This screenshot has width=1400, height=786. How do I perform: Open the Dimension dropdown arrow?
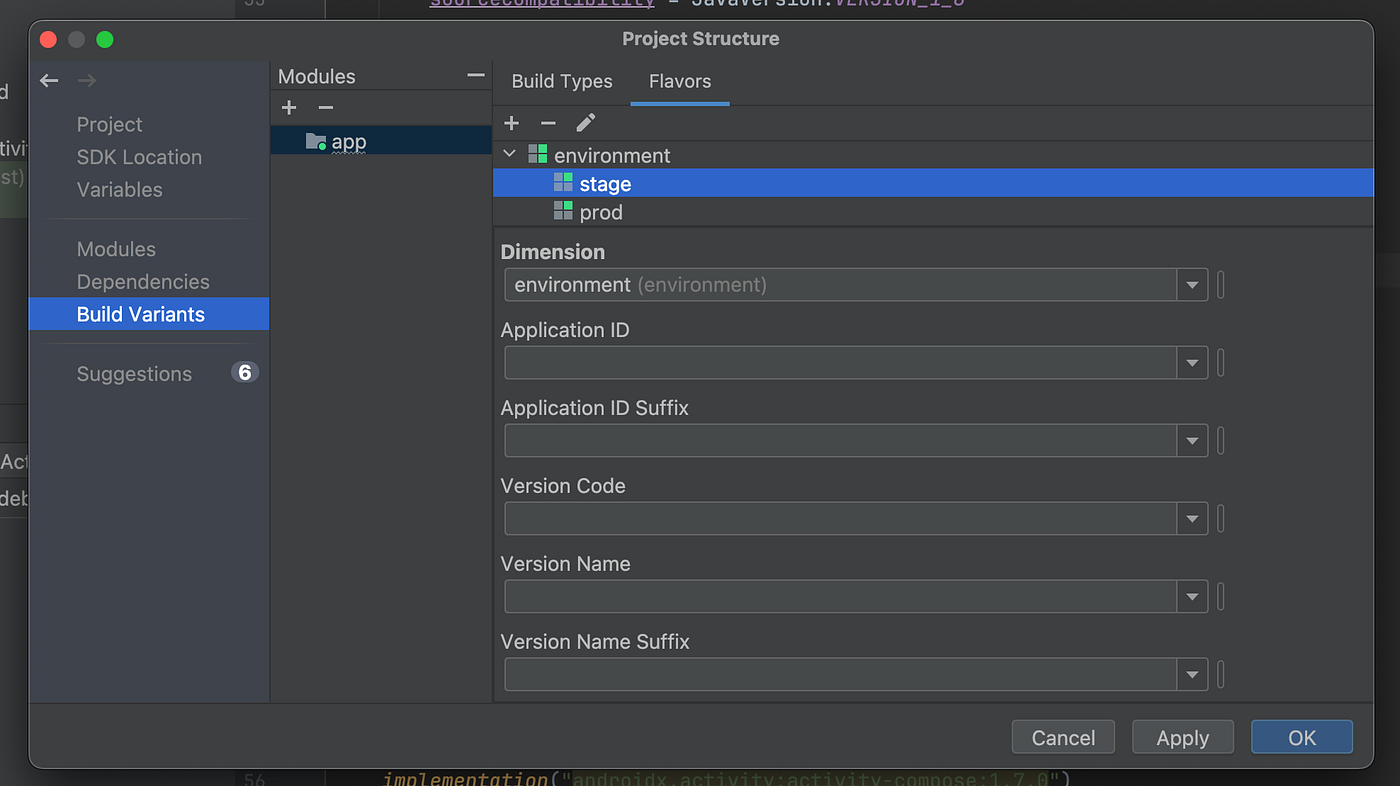1192,285
